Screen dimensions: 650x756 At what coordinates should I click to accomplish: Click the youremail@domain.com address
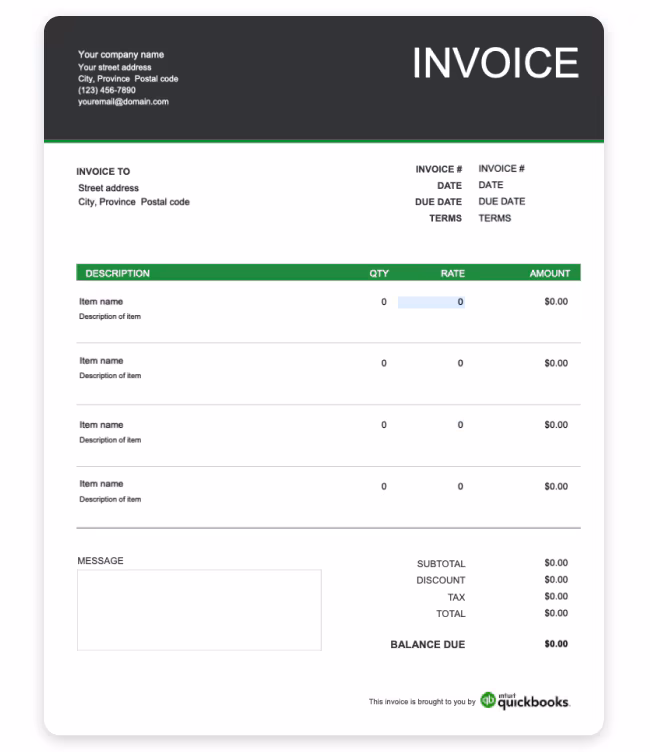coord(123,102)
